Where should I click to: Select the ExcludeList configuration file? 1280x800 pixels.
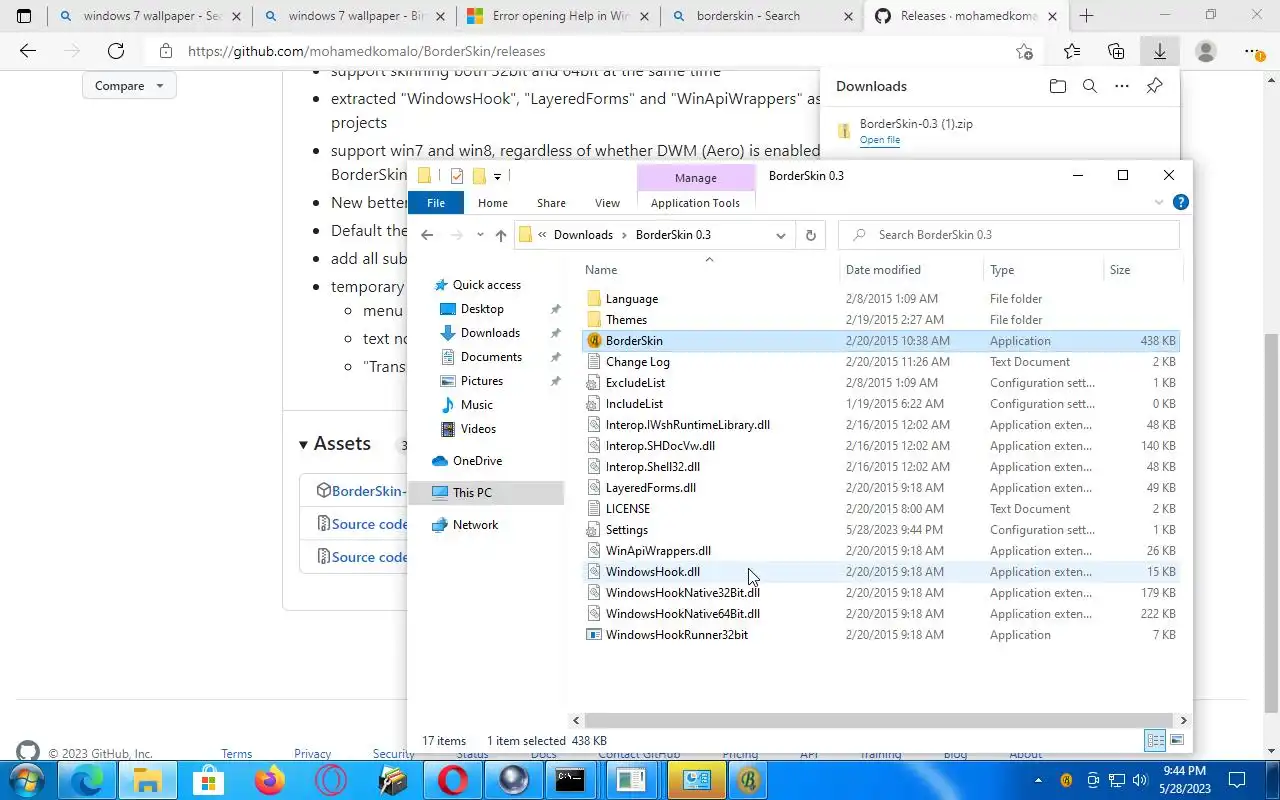coord(880,383)
